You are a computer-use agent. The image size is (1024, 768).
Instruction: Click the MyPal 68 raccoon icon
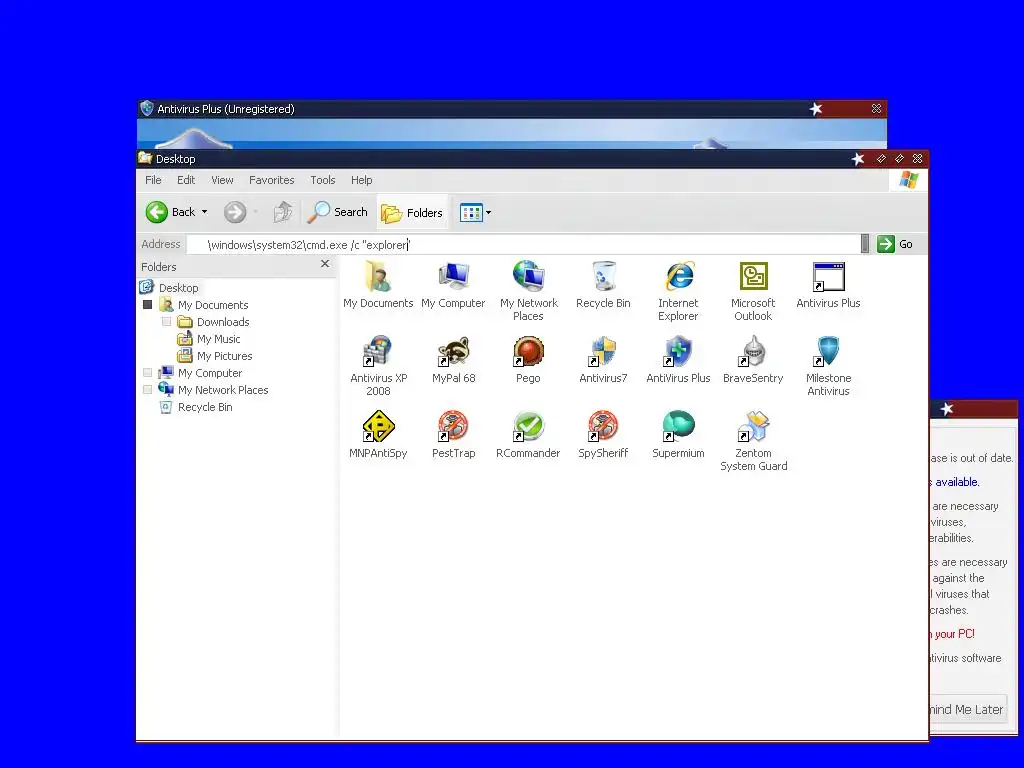(x=453, y=351)
